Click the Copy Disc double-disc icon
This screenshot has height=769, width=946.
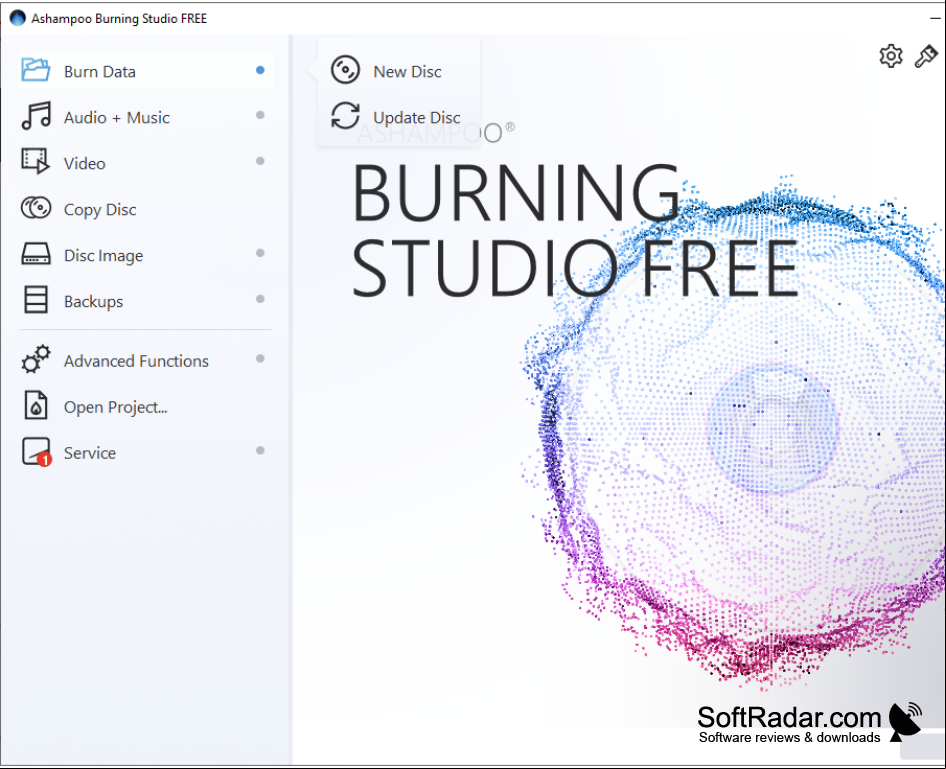[x=36, y=208]
